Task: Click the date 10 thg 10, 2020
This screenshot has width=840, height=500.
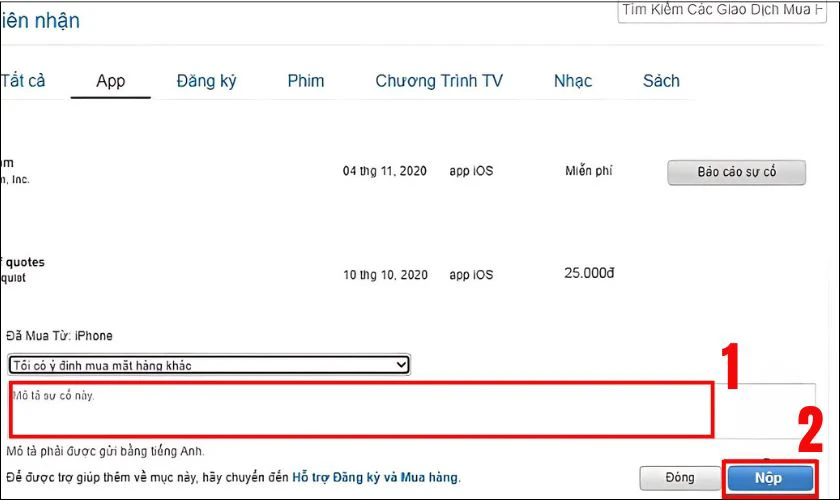Action: pos(385,275)
